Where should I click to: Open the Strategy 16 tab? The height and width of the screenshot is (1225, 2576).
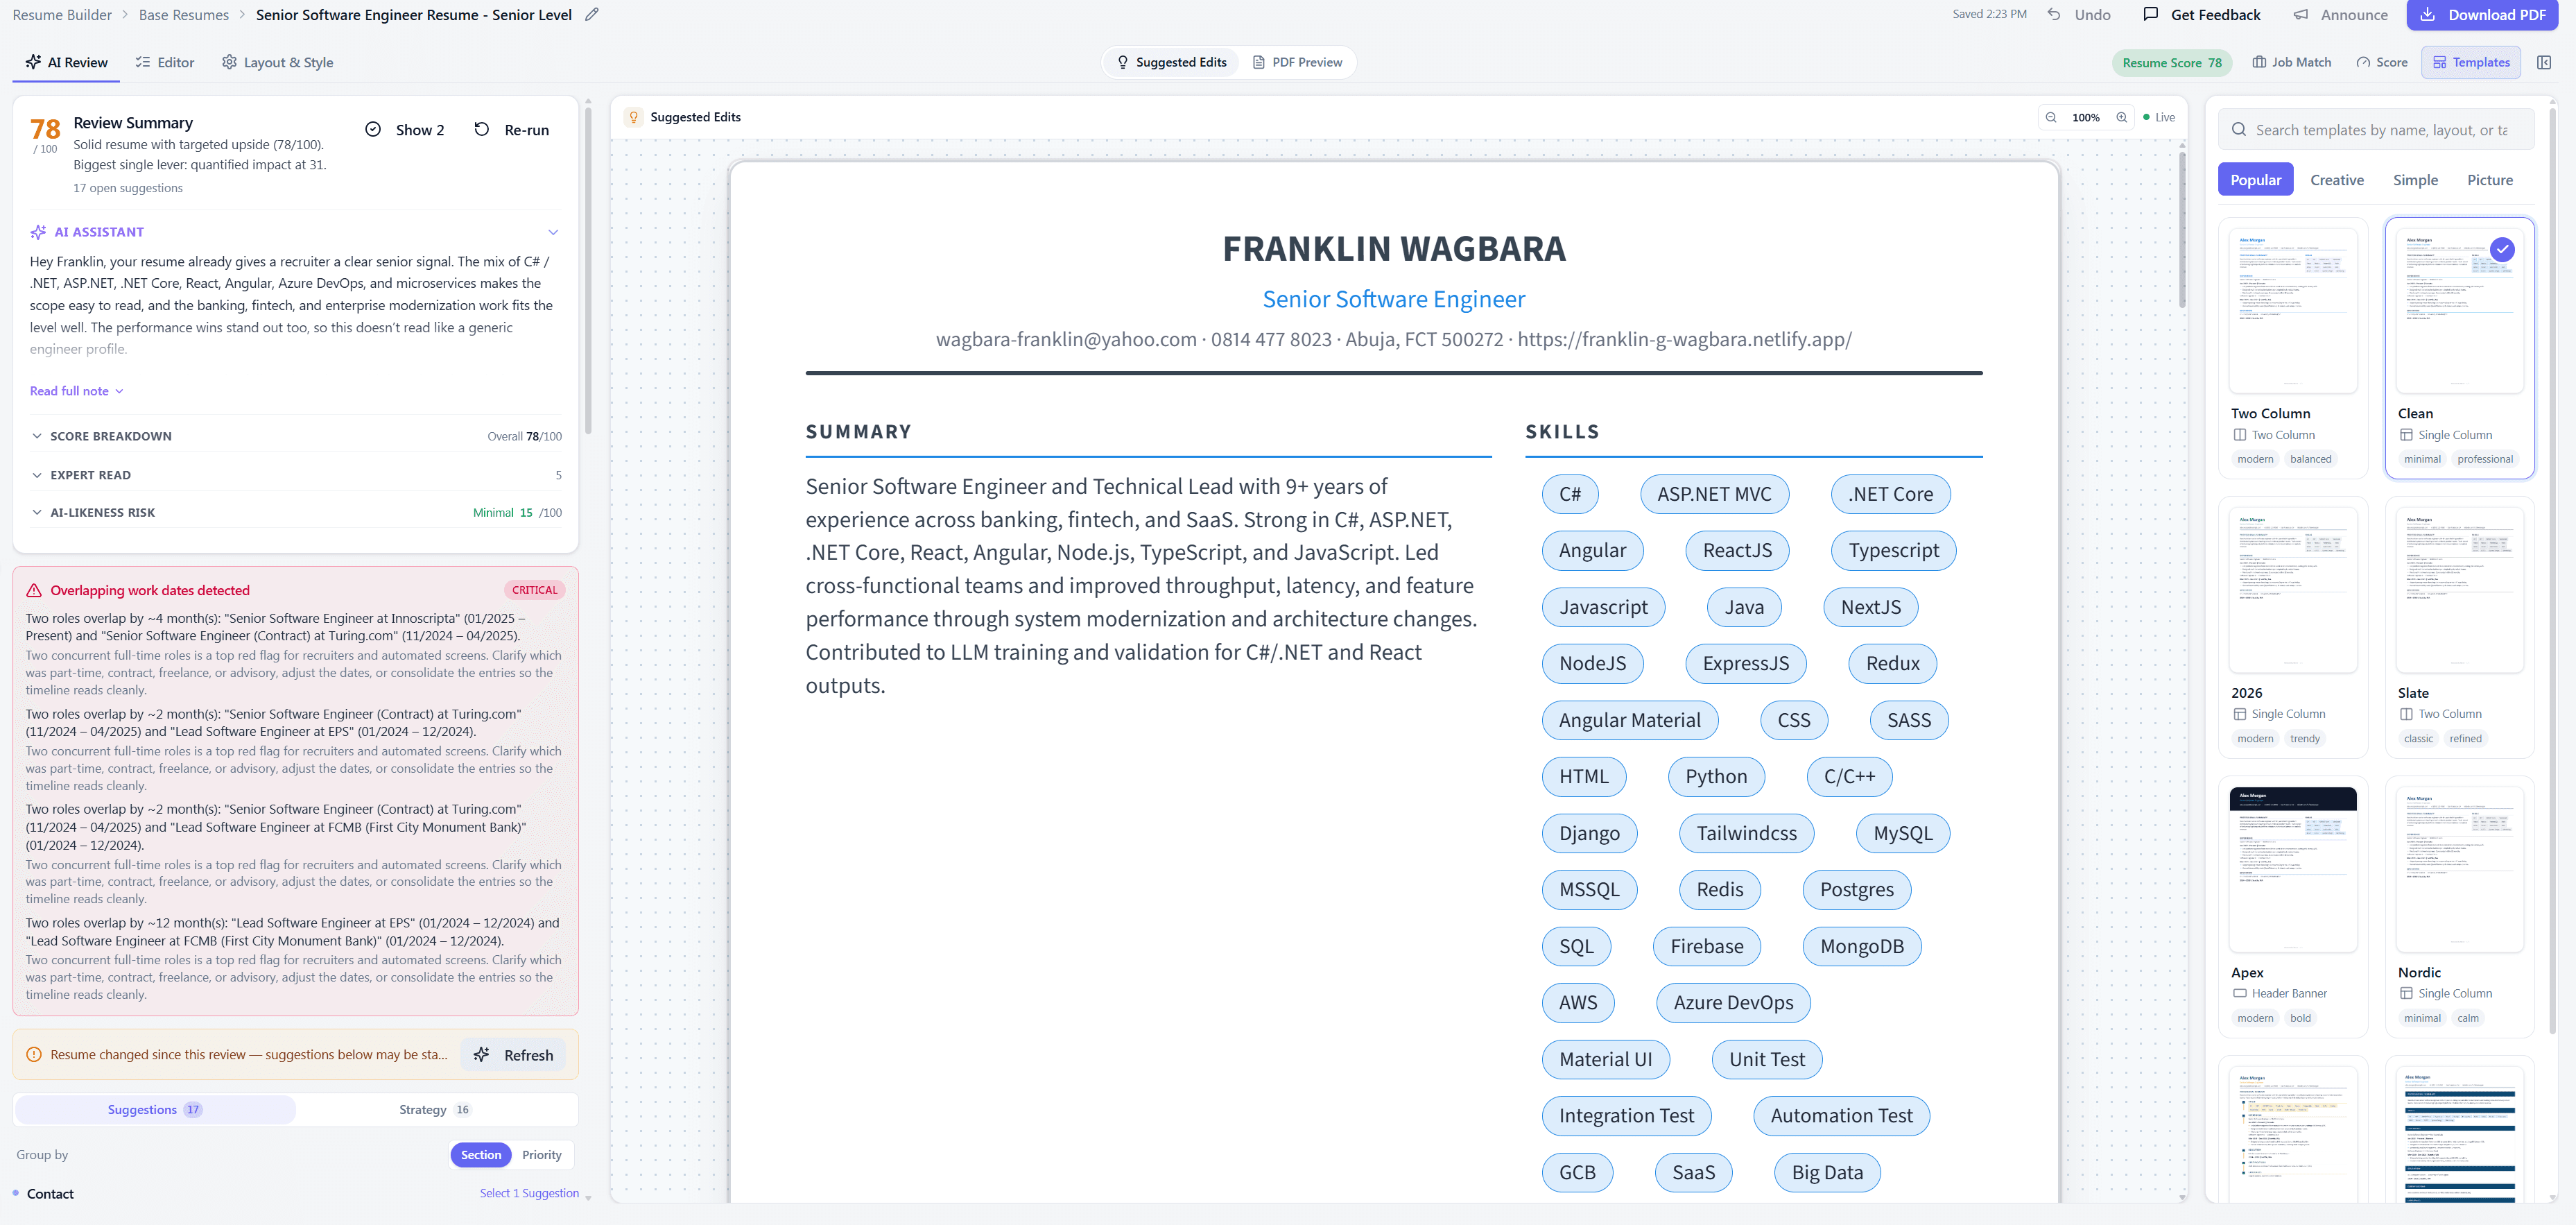click(x=435, y=1110)
